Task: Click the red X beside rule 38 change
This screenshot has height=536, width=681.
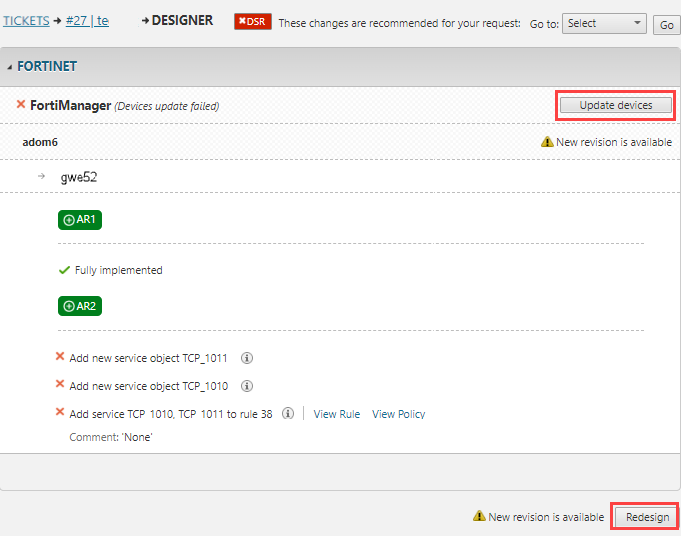Action: pyautogui.click(x=60, y=412)
